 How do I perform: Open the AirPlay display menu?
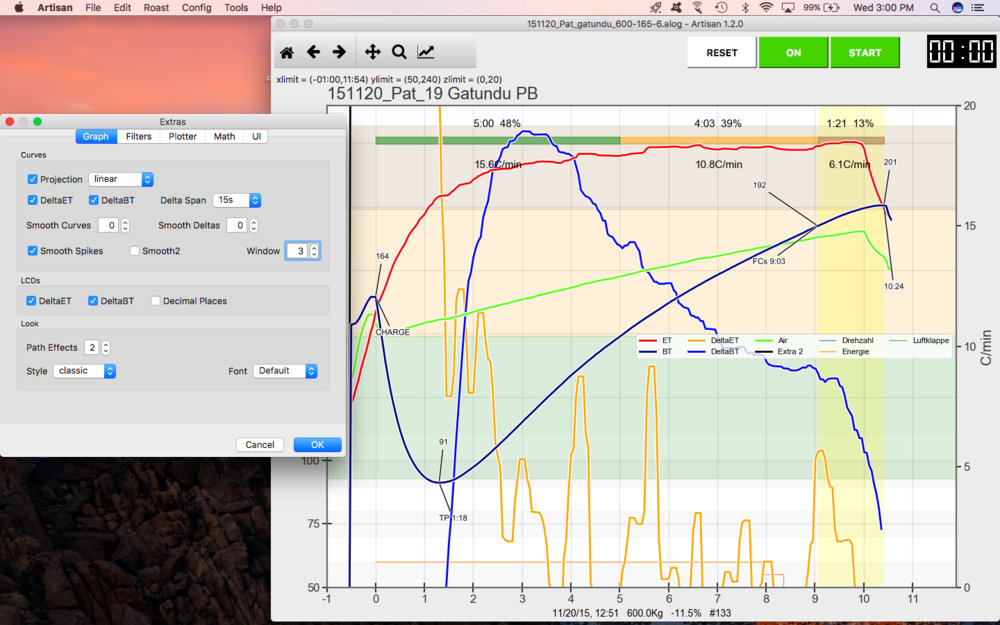(x=788, y=8)
